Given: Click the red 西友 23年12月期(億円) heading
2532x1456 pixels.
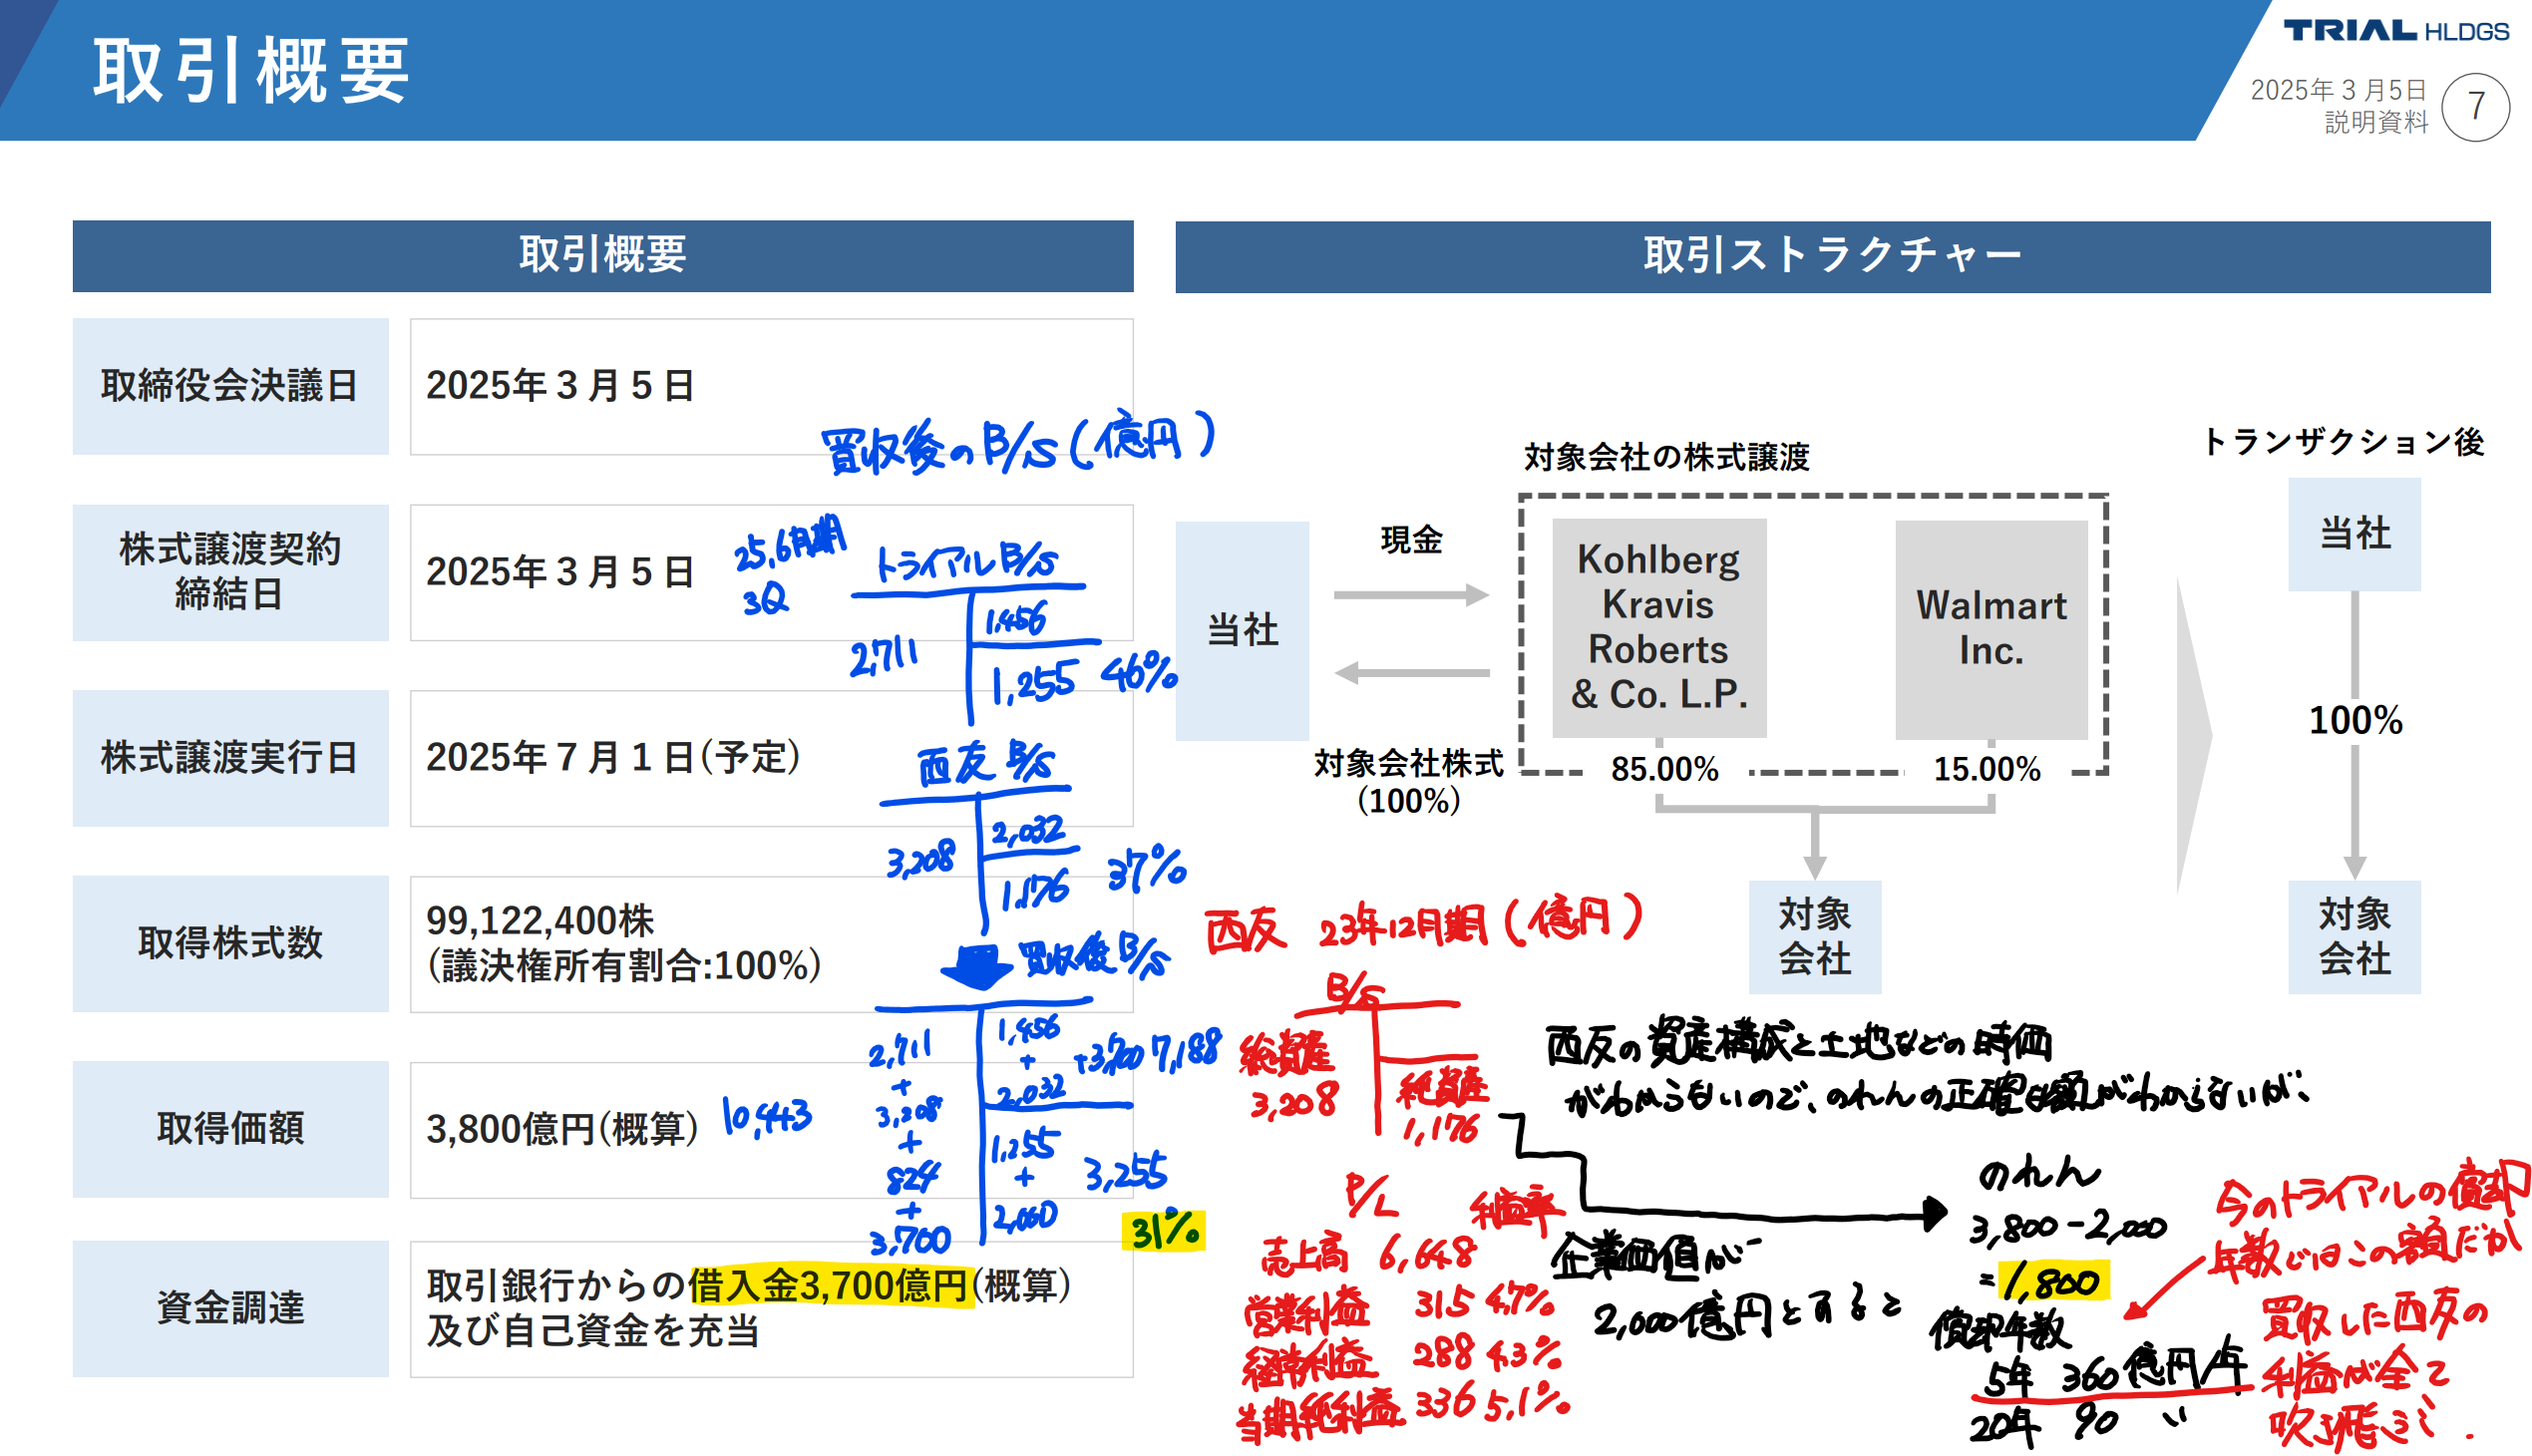Looking at the screenshot, I should coord(1423,924).
